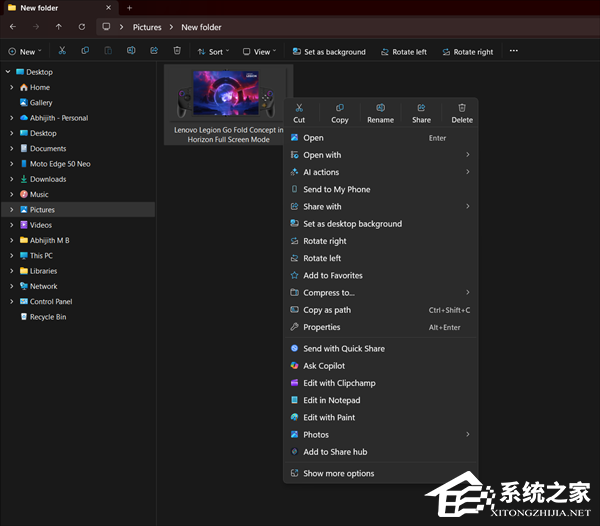Screen dimensions: 600x526
Task: Go forward with the forward arrow
Action: point(36,27)
